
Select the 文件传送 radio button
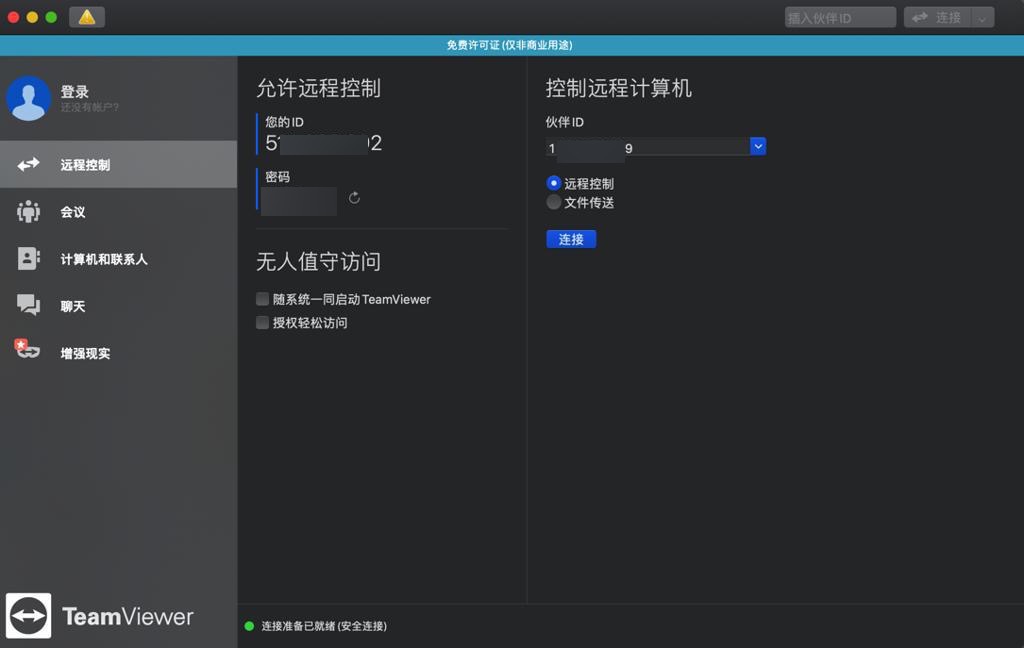click(553, 202)
